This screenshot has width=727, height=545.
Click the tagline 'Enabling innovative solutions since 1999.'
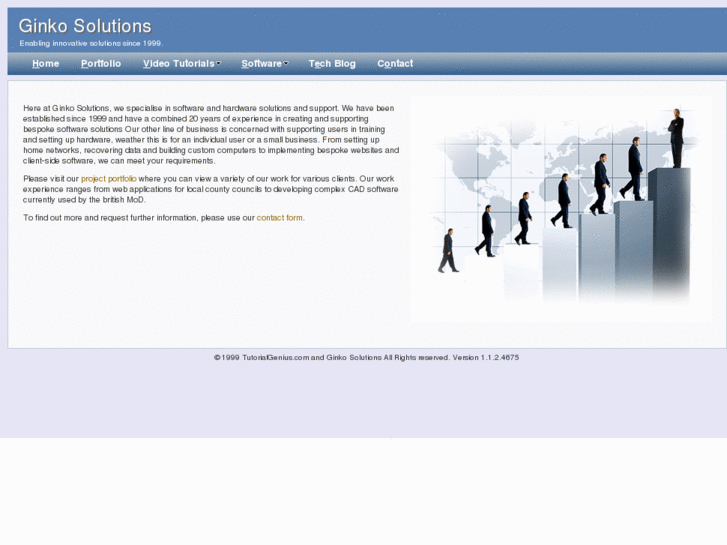tap(91, 43)
